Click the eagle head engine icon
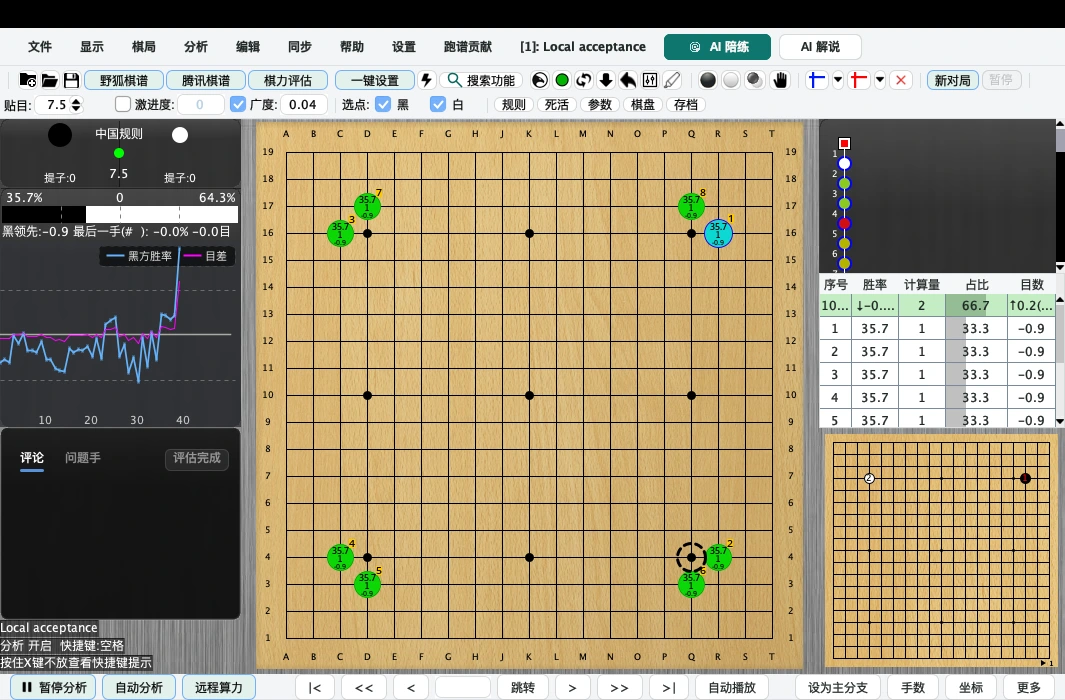Image resolution: width=1065 pixels, height=700 pixels. click(540, 80)
